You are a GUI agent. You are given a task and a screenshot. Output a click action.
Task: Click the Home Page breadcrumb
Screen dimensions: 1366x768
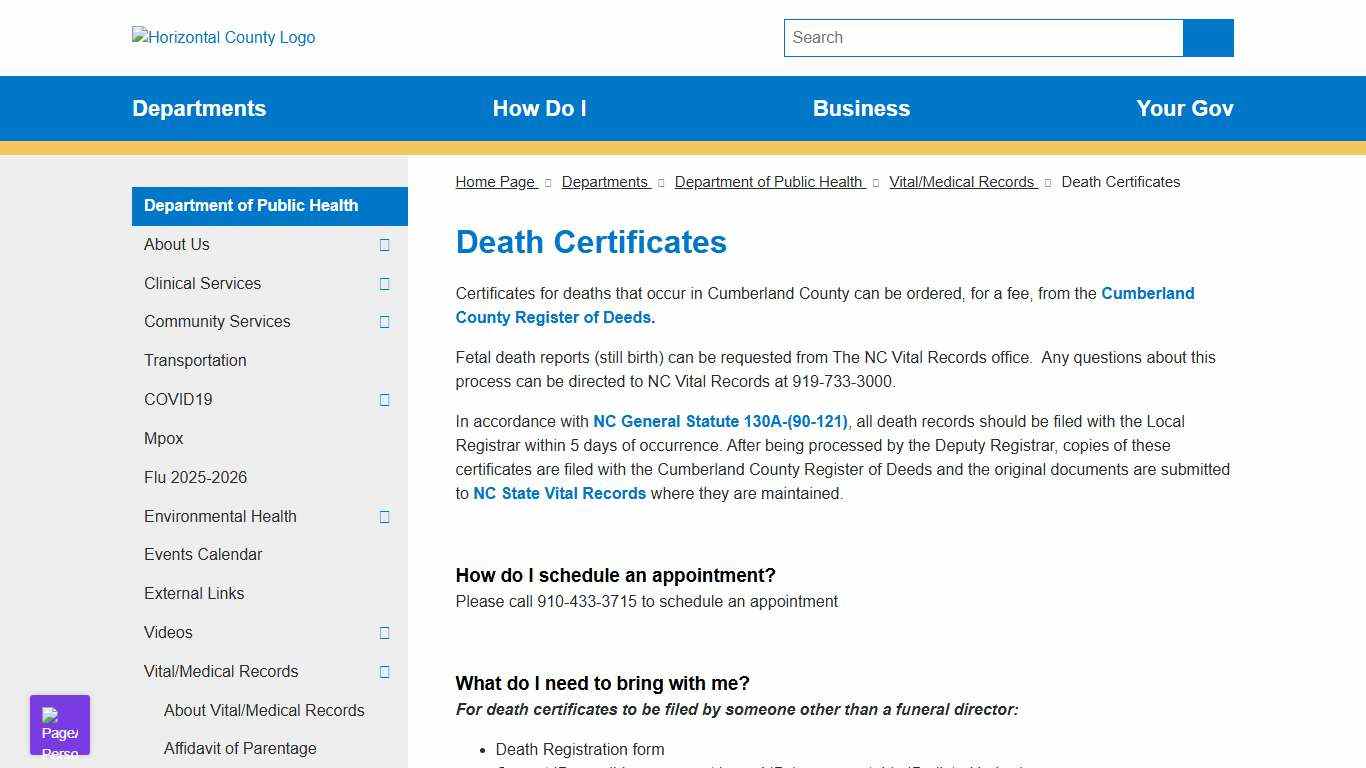(x=495, y=181)
